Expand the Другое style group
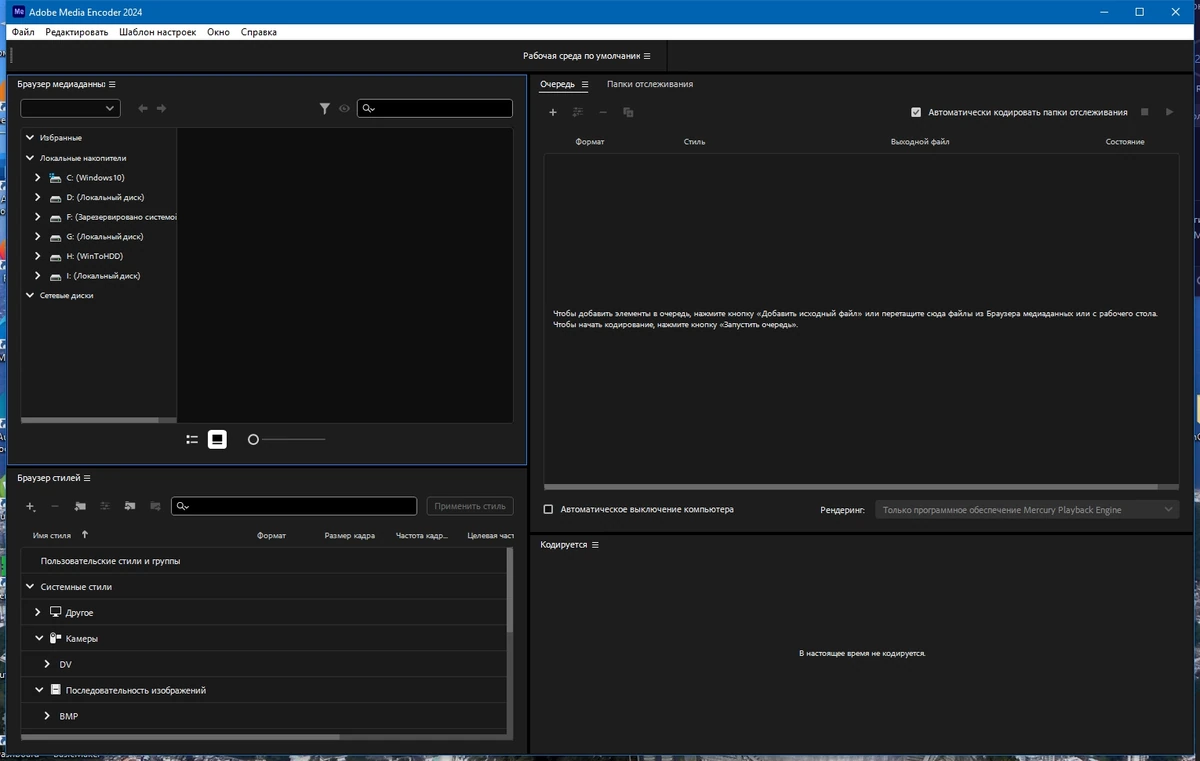Image resolution: width=1200 pixels, height=761 pixels. pyautogui.click(x=38, y=612)
